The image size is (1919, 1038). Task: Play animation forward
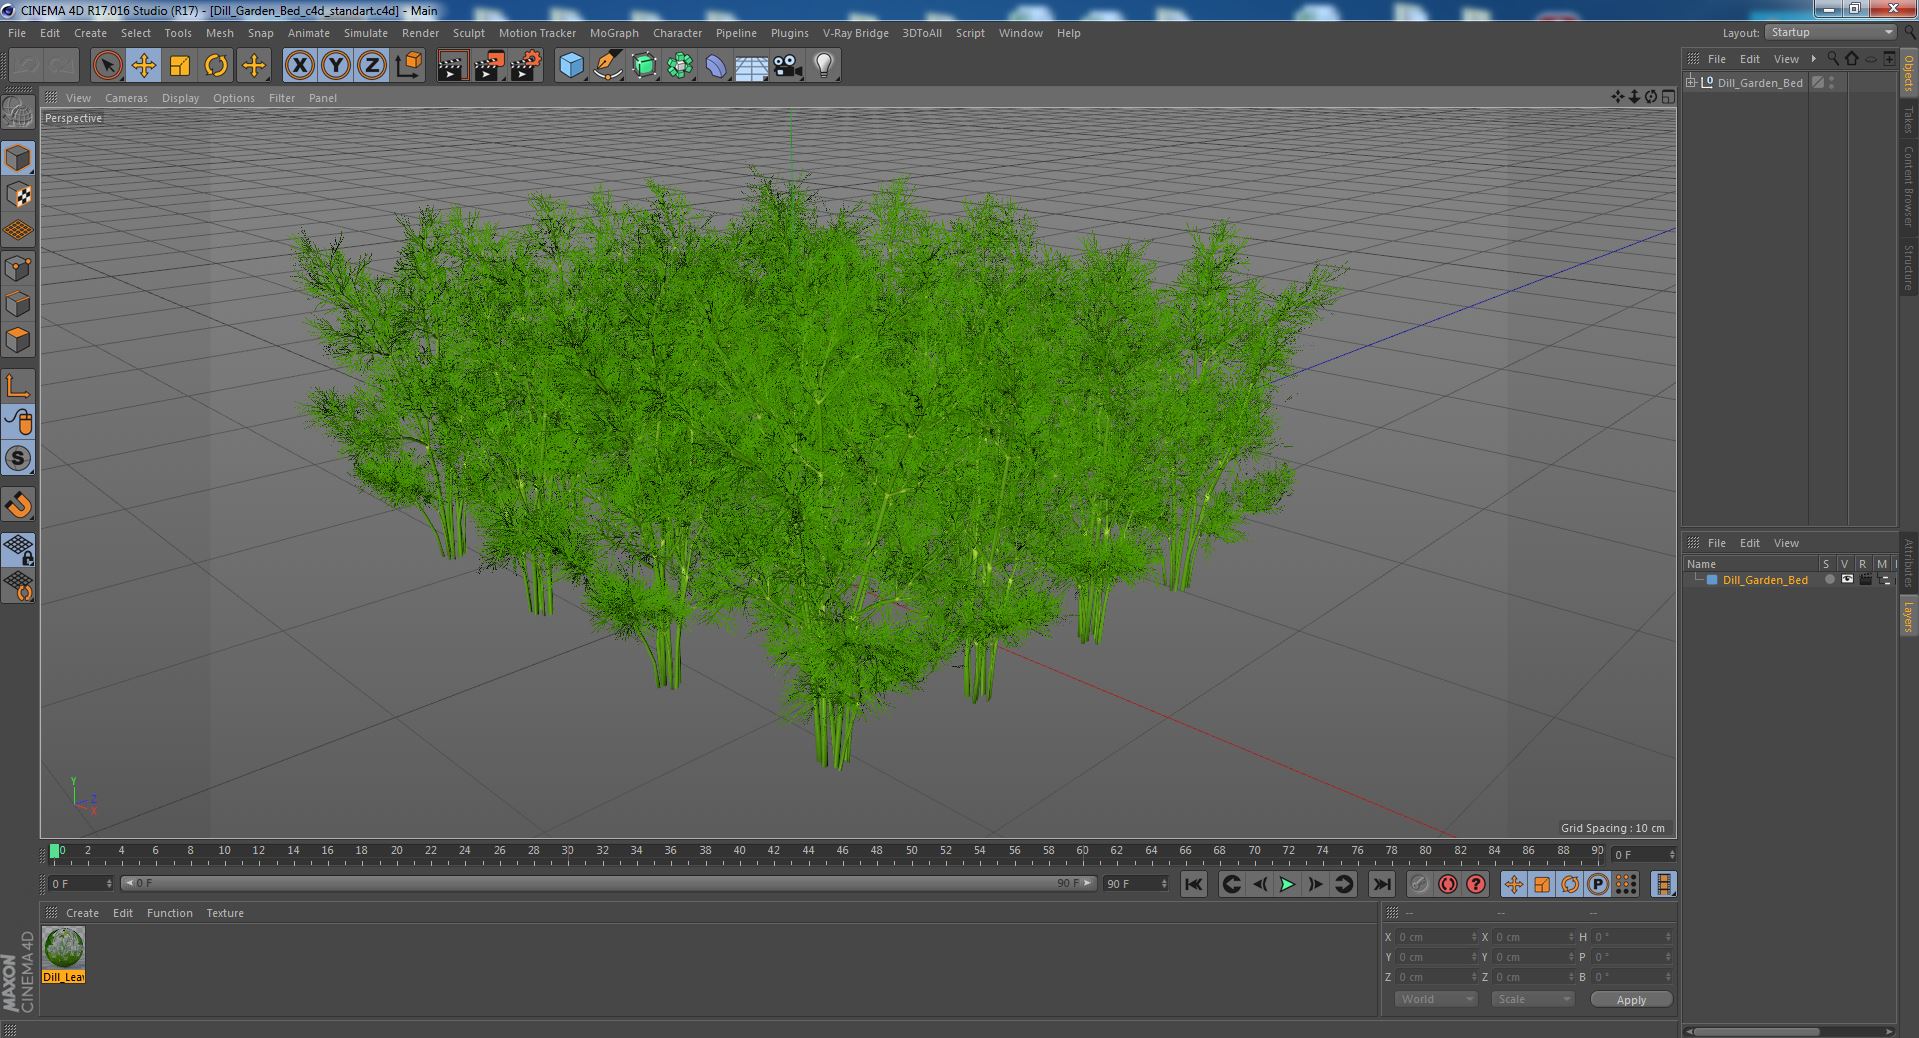[1287, 884]
